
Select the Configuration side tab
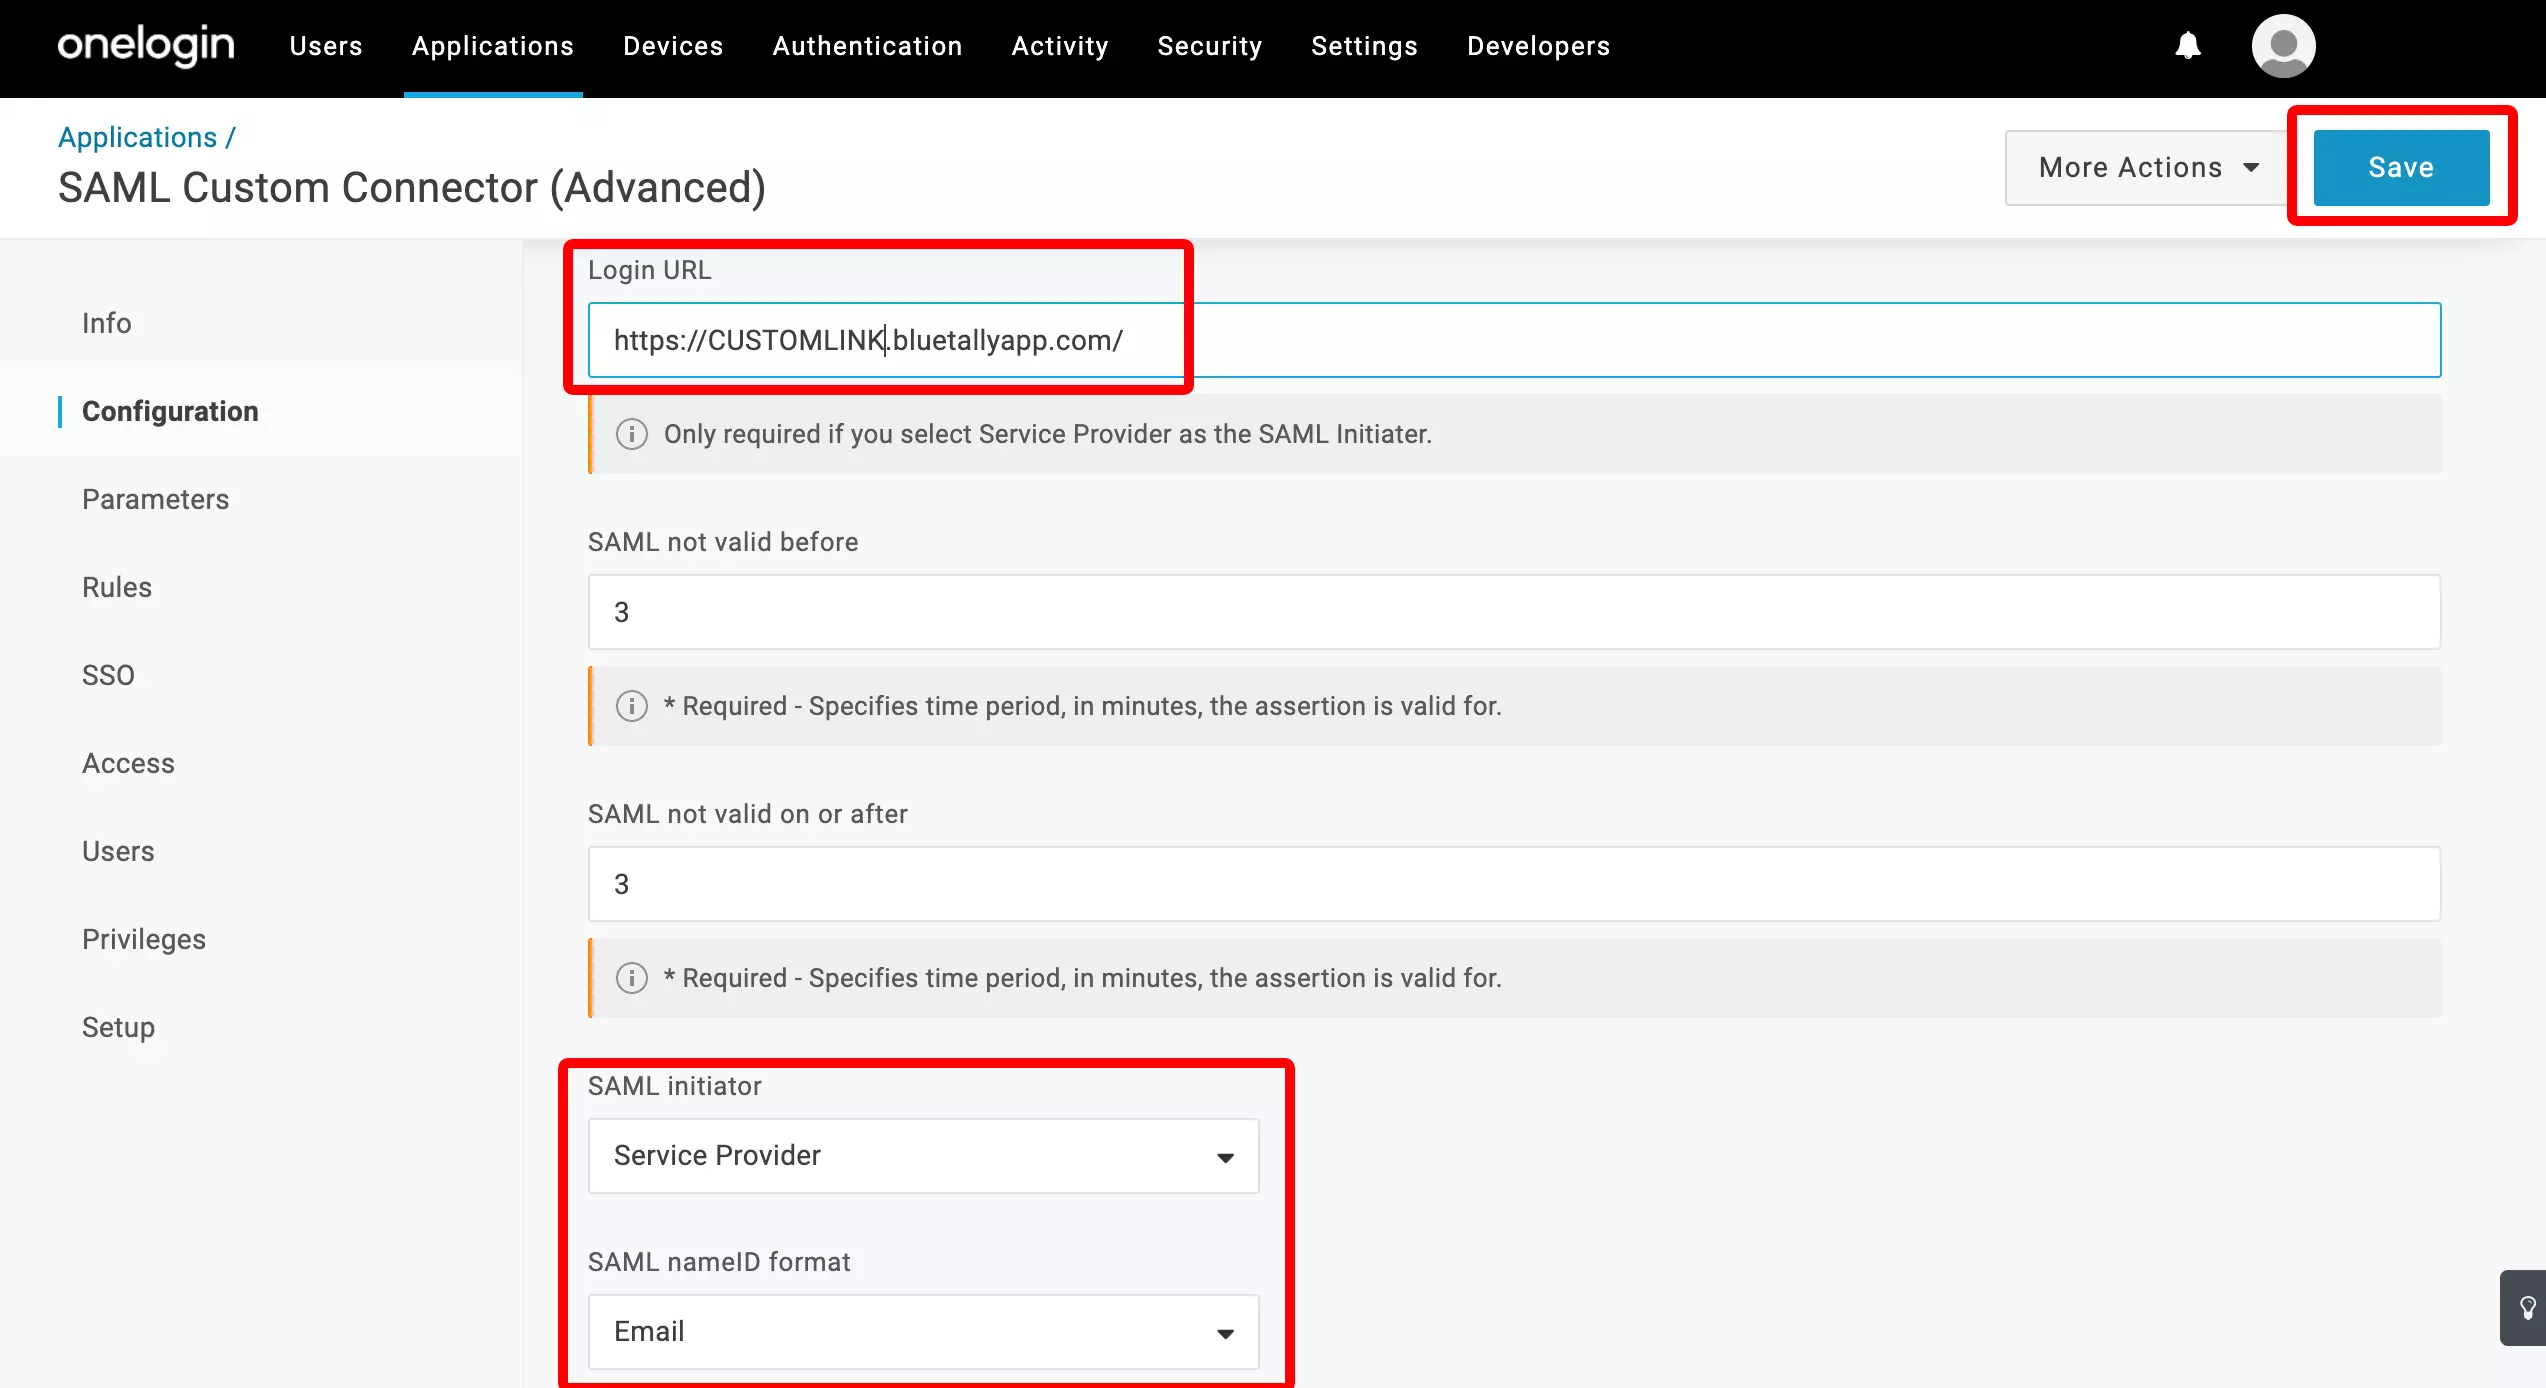pos(170,411)
